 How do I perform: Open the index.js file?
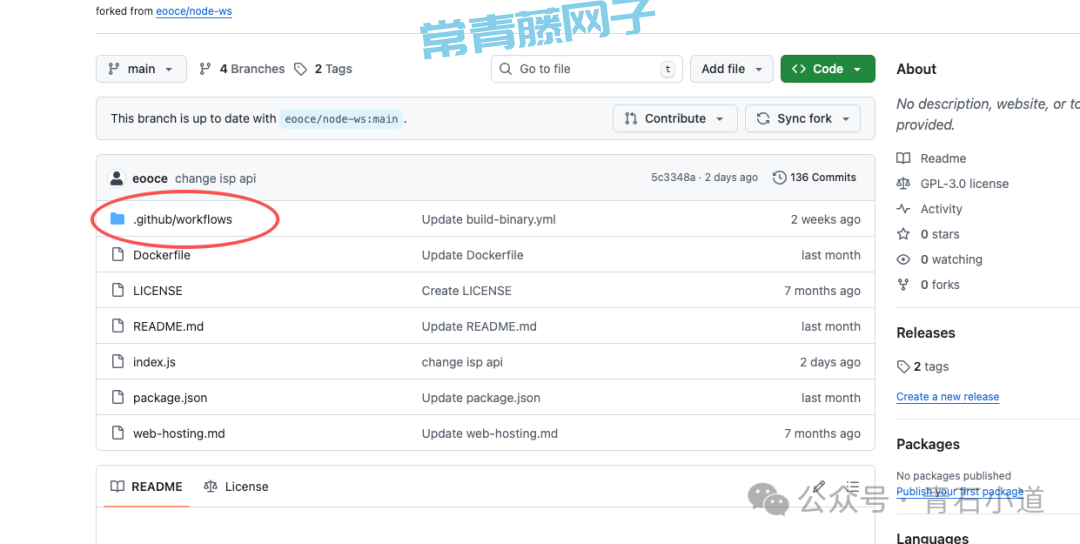tap(154, 362)
